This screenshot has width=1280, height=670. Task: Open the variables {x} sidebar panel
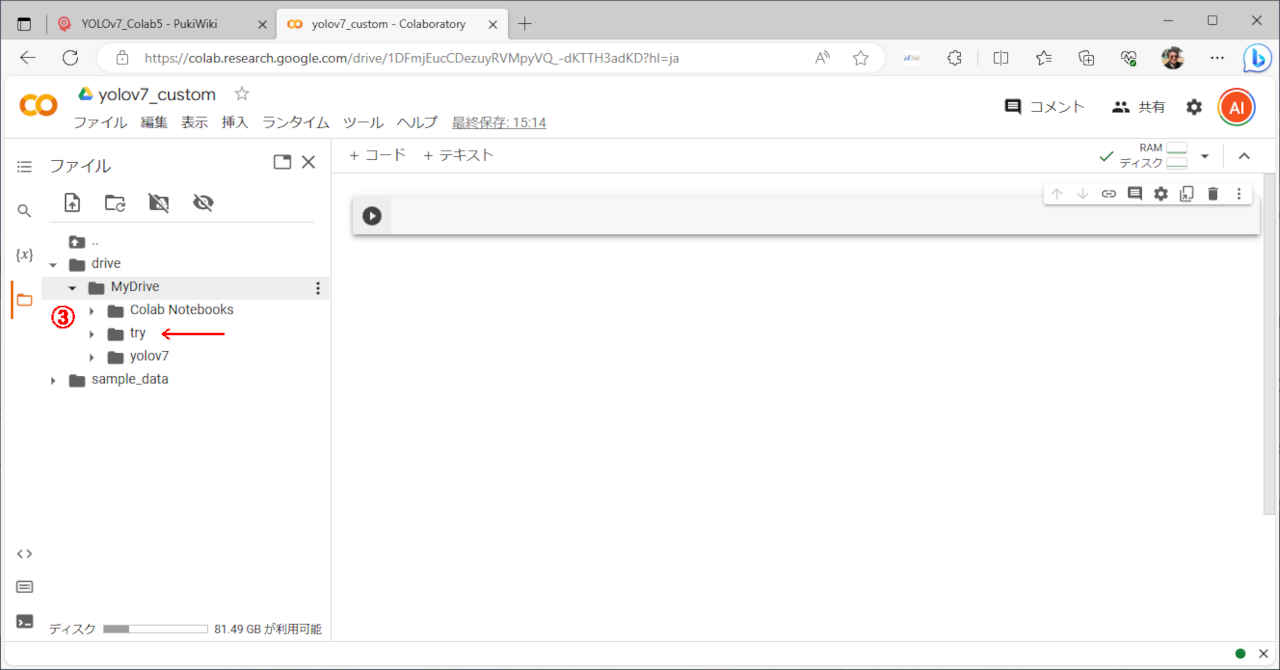[24, 255]
